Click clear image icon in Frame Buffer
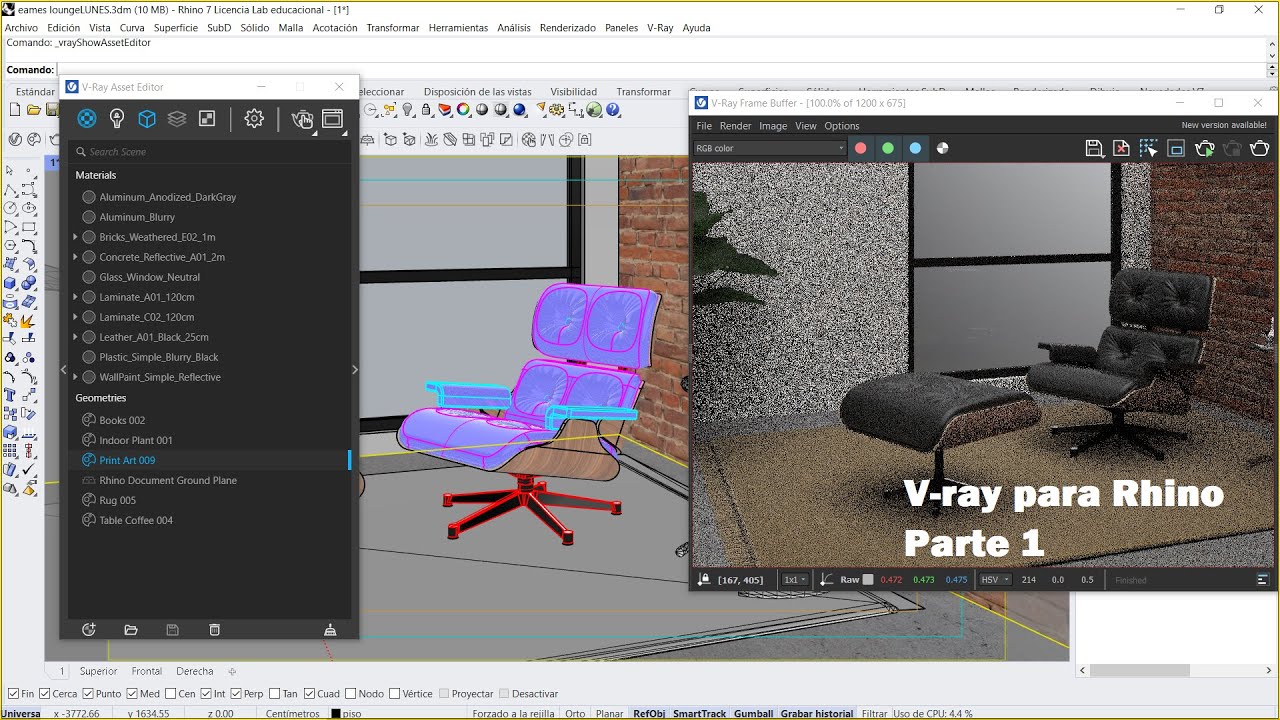 [x=1121, y=148]
